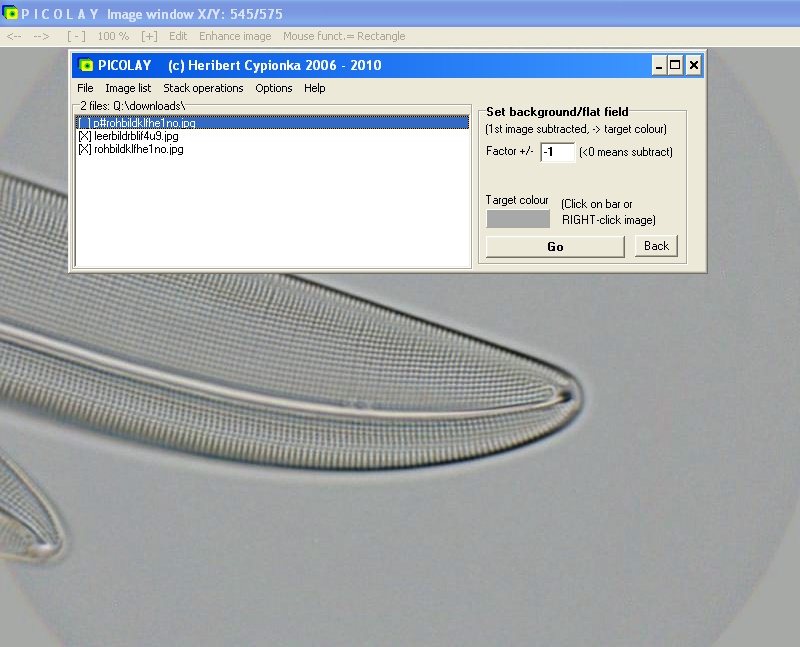Go to previous image with left arrow
The height and width of the screenshot is (647, 800).
click(14, 37)
